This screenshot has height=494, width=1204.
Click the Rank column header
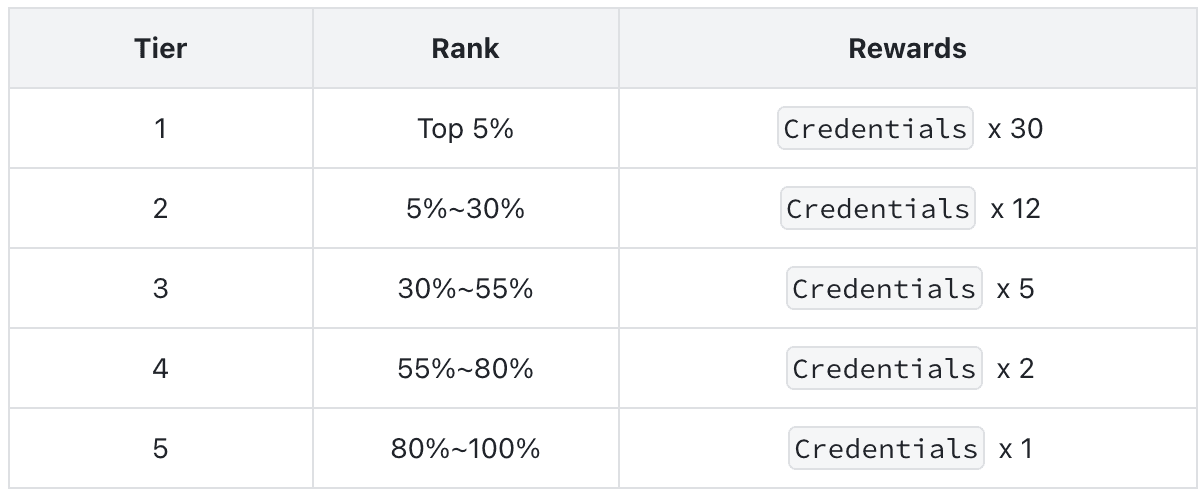click(465, 49)
